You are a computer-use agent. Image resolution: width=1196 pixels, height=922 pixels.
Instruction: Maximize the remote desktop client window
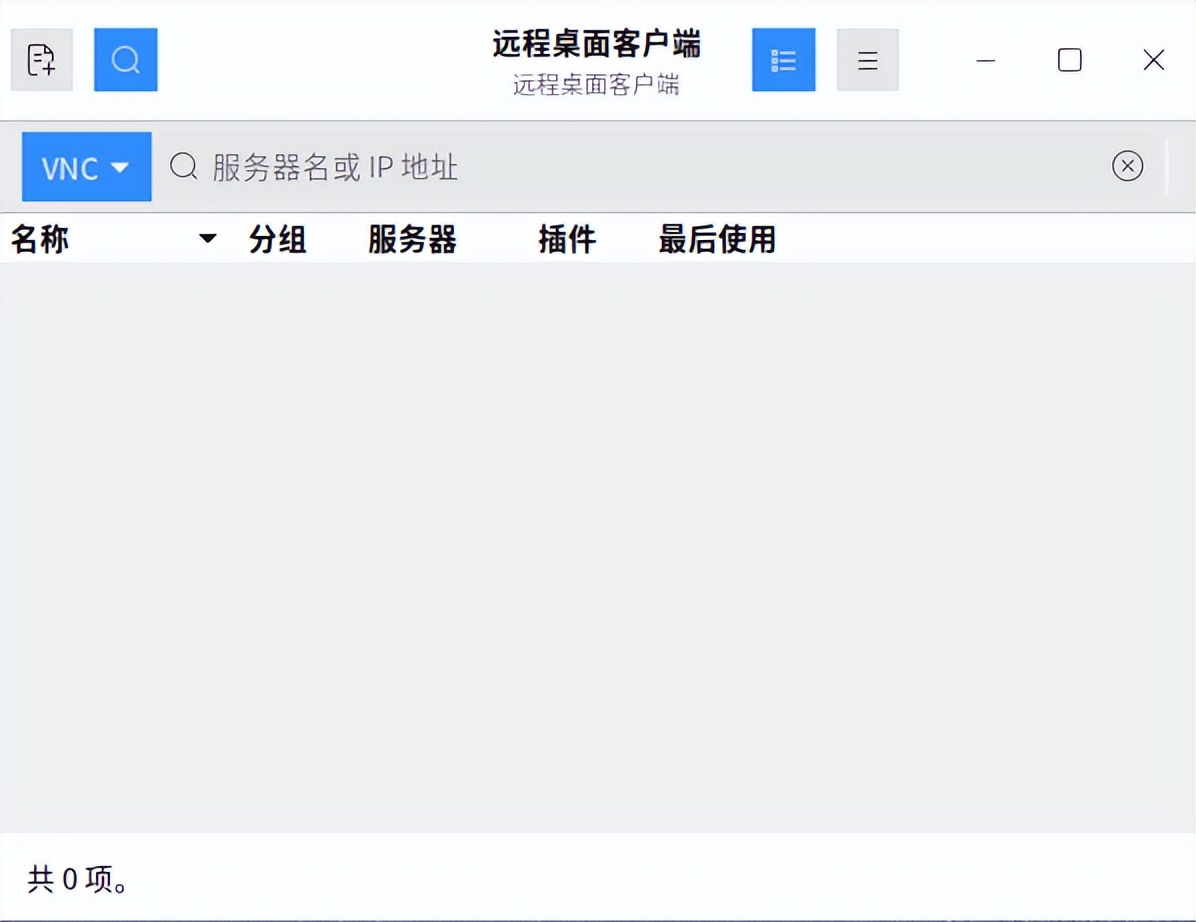1069,60
